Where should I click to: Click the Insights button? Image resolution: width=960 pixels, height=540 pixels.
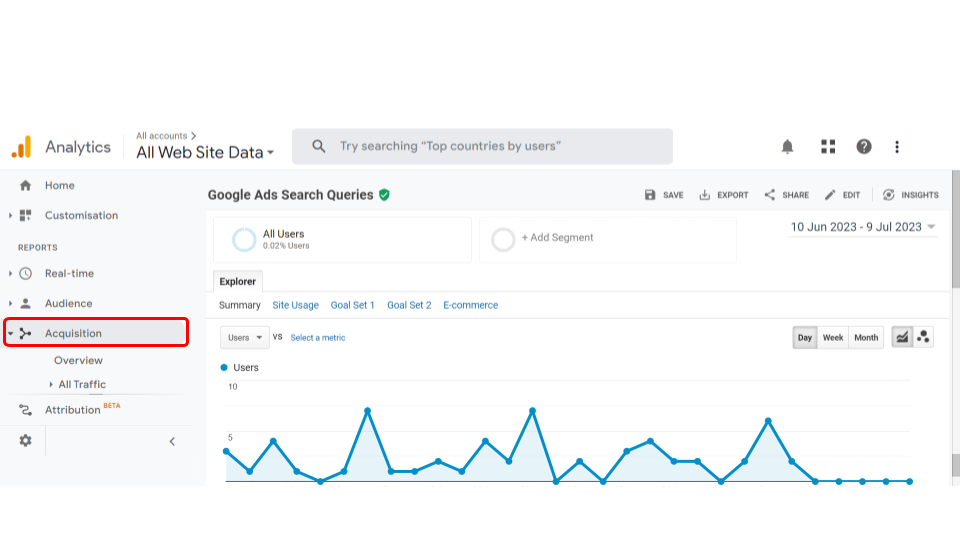click(910, 195)
